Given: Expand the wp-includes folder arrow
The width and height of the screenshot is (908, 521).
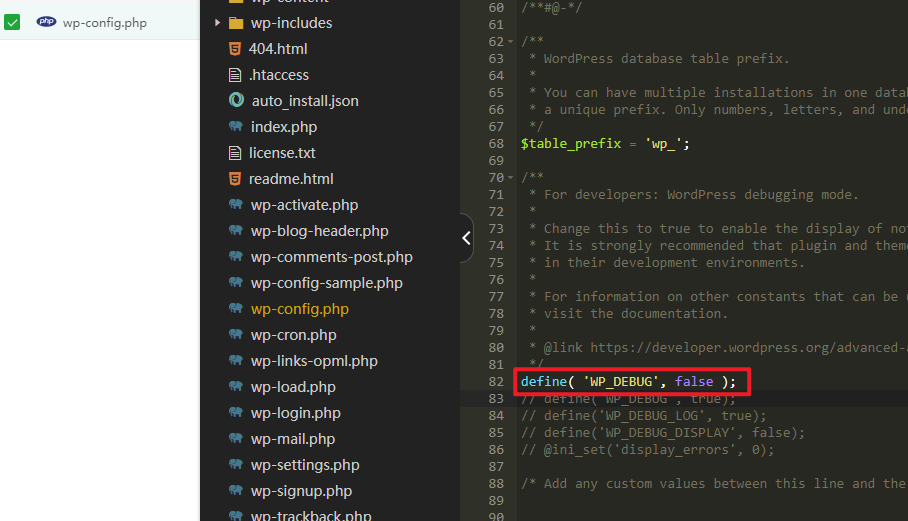Looking at the screenshot, I should tap(217, 23).
